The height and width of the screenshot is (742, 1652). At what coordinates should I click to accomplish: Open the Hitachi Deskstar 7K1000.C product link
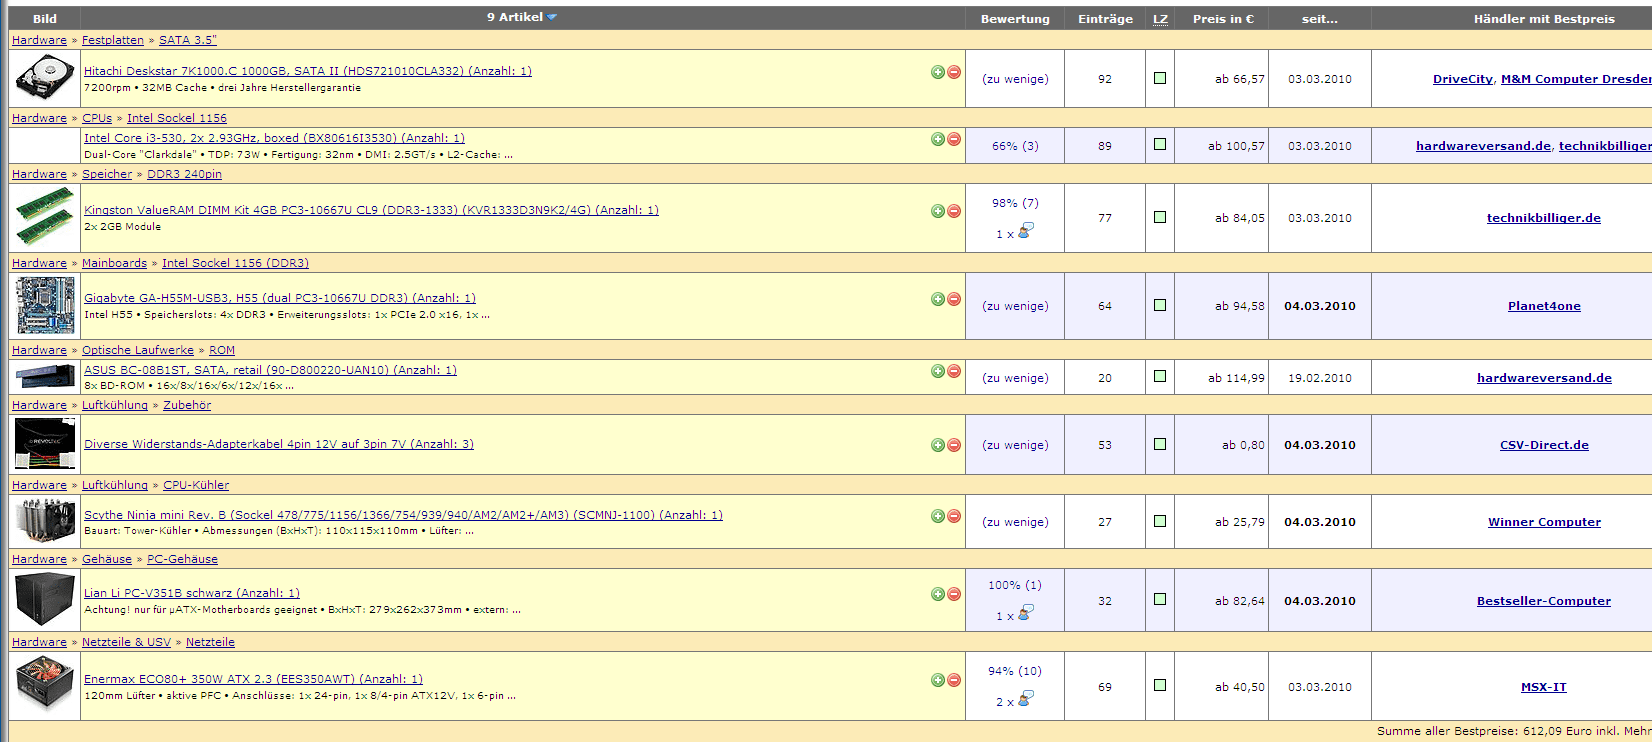tap(308, 71)
